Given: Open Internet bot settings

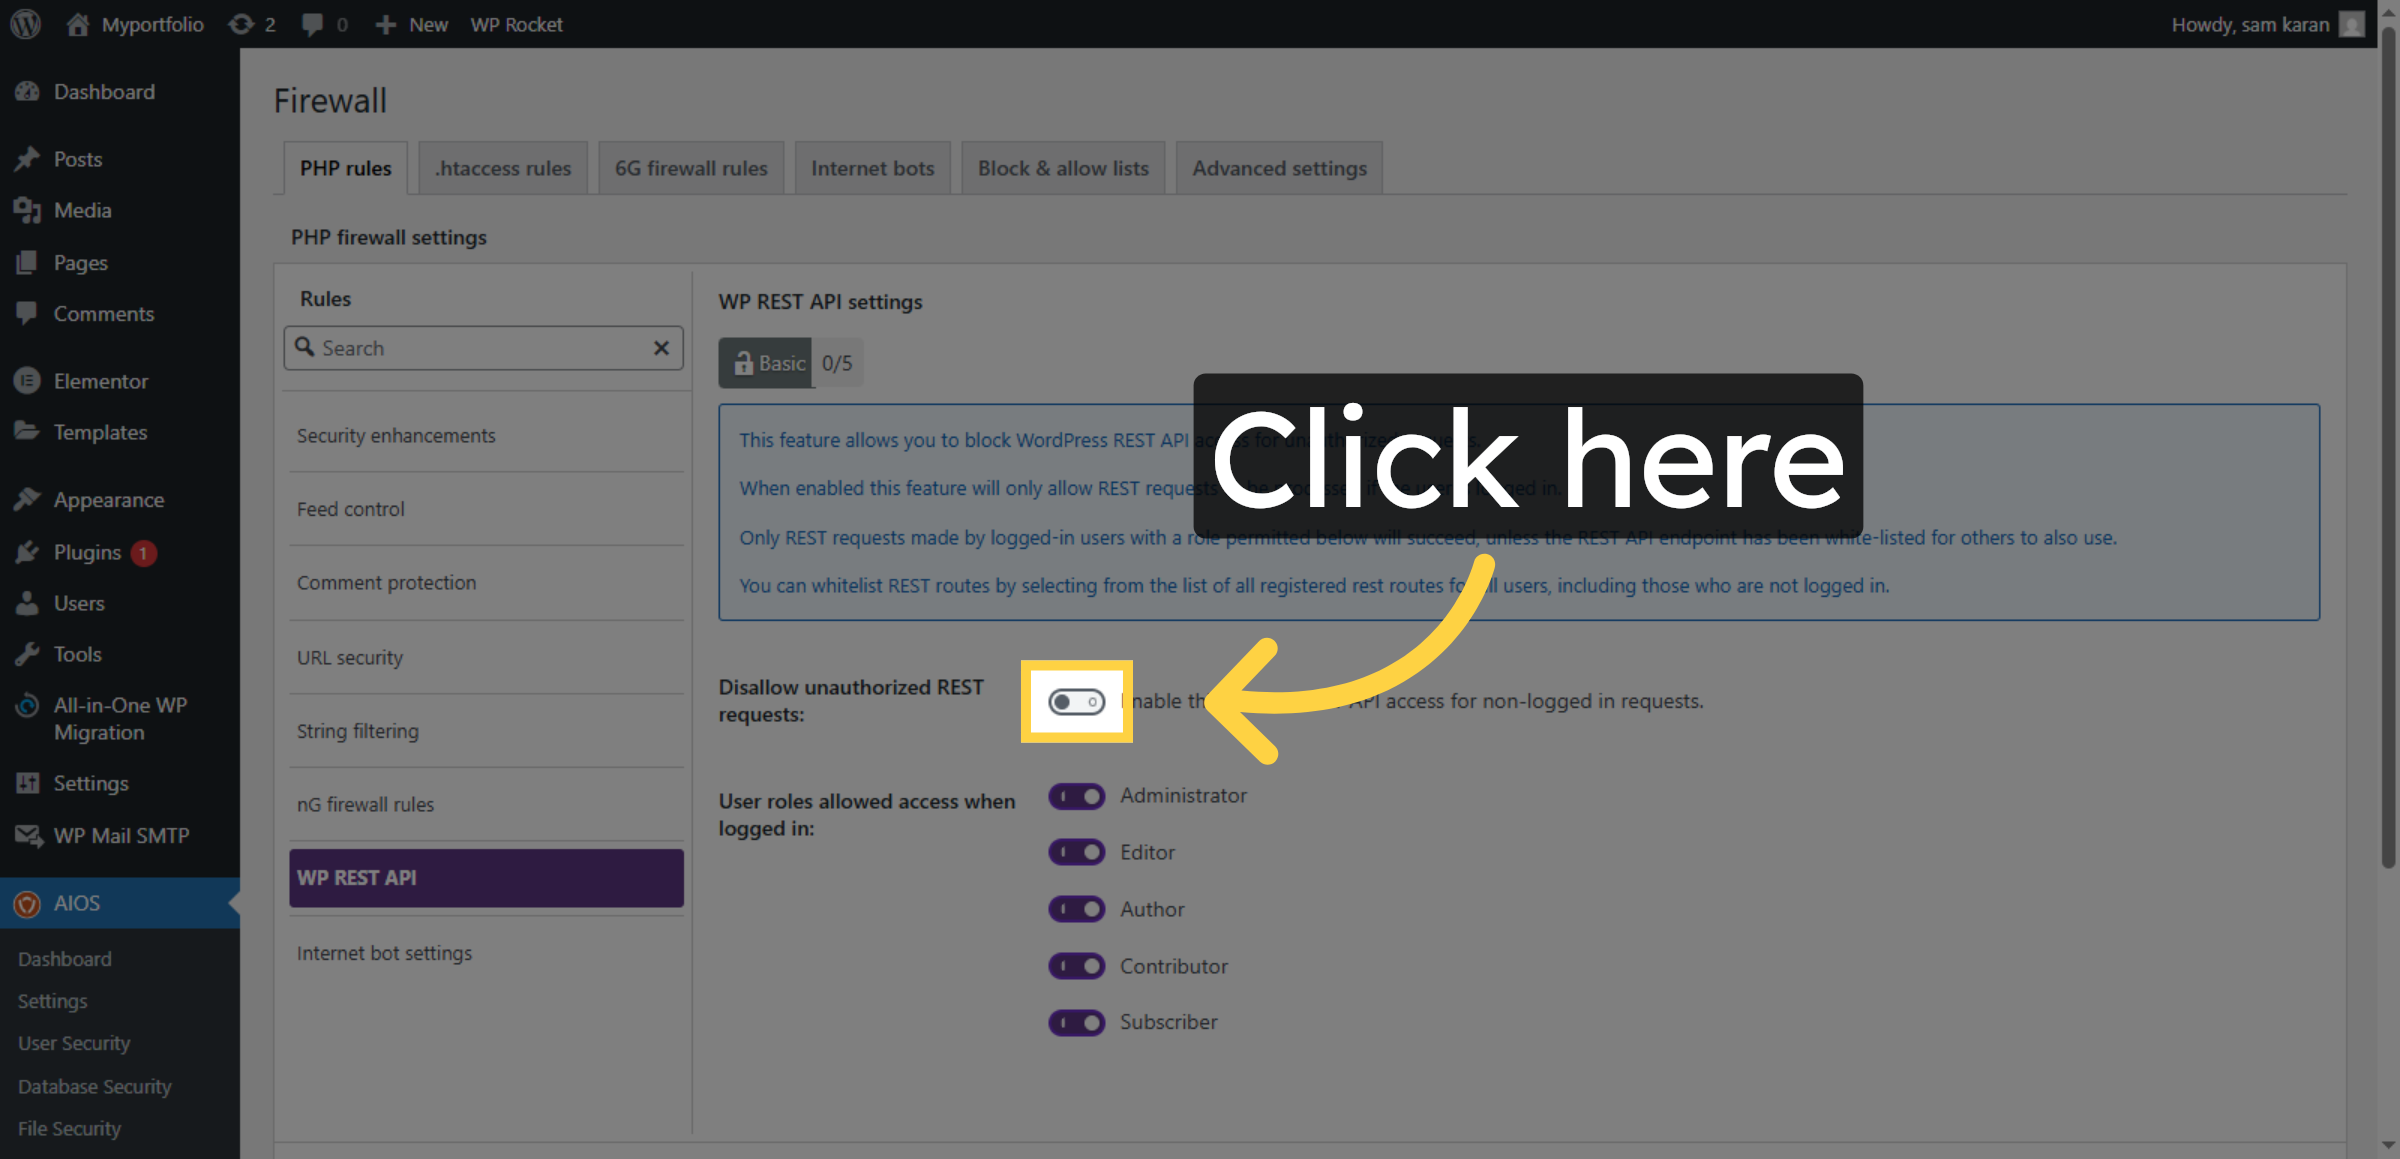Looking at the screenshot, I should click(x=384, y=952).
